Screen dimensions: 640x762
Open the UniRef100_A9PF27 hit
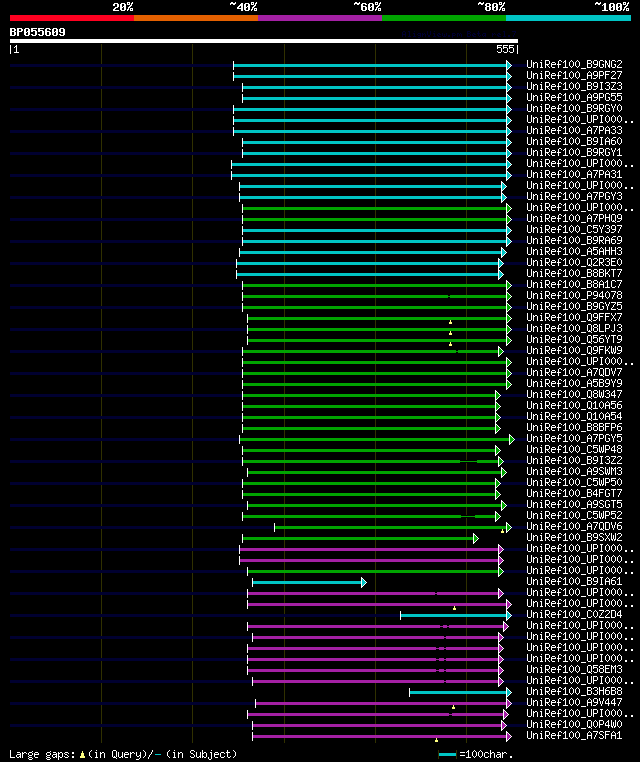tap(574, 75)
